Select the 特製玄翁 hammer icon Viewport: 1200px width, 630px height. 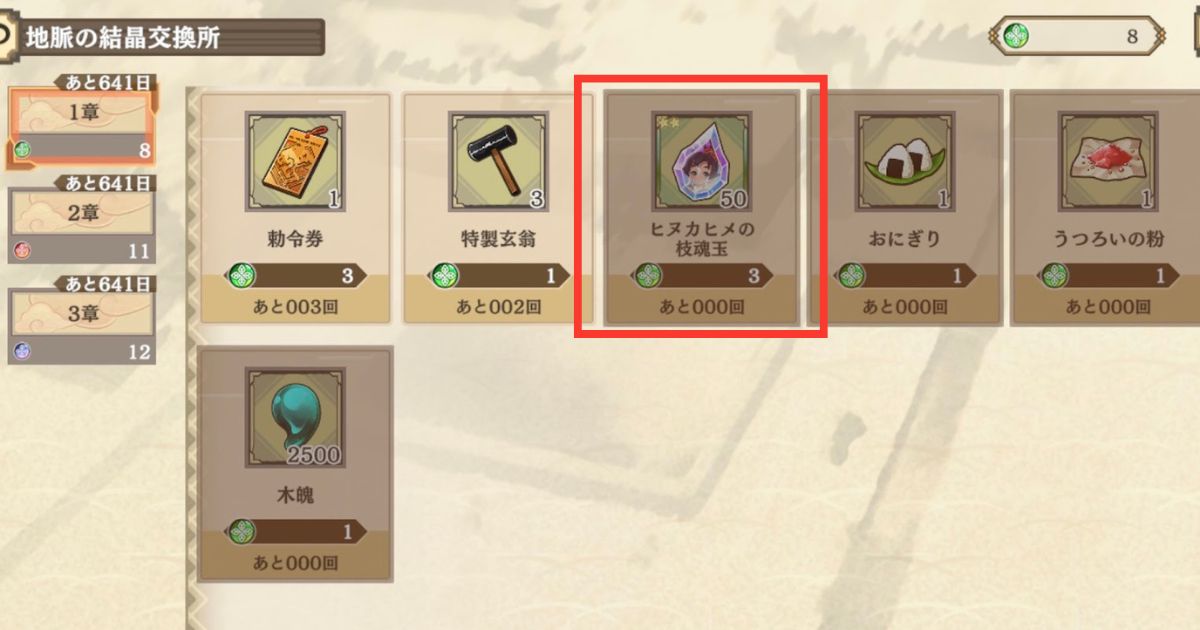499,161
